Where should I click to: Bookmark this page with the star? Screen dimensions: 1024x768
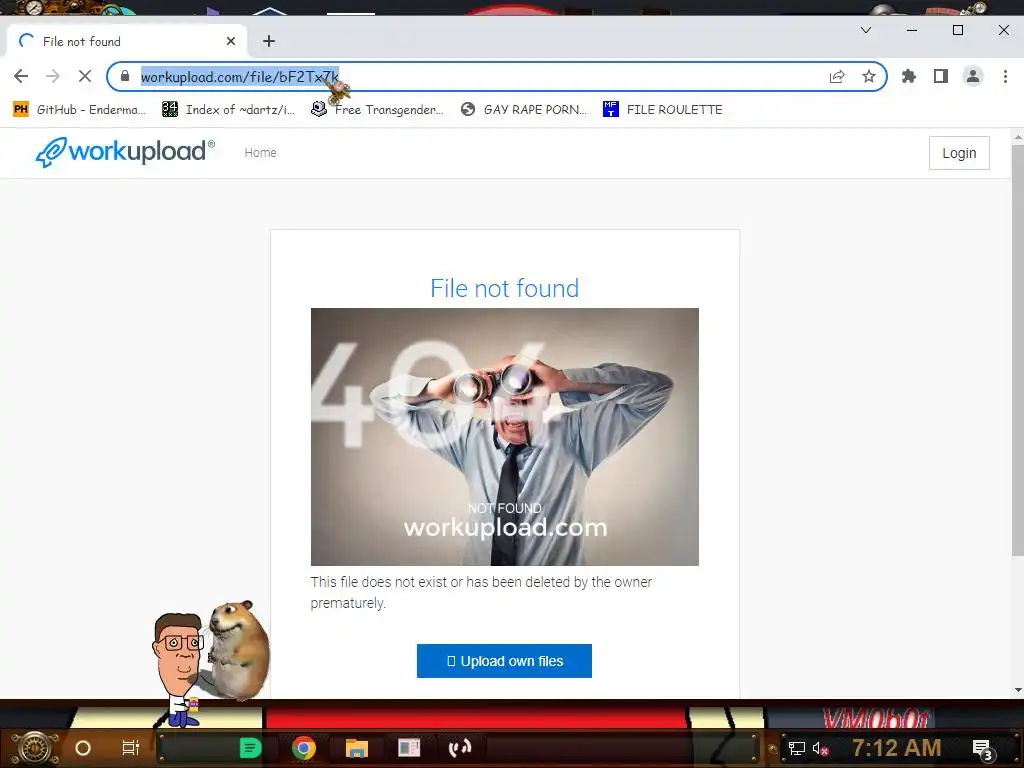click(869, 76)
